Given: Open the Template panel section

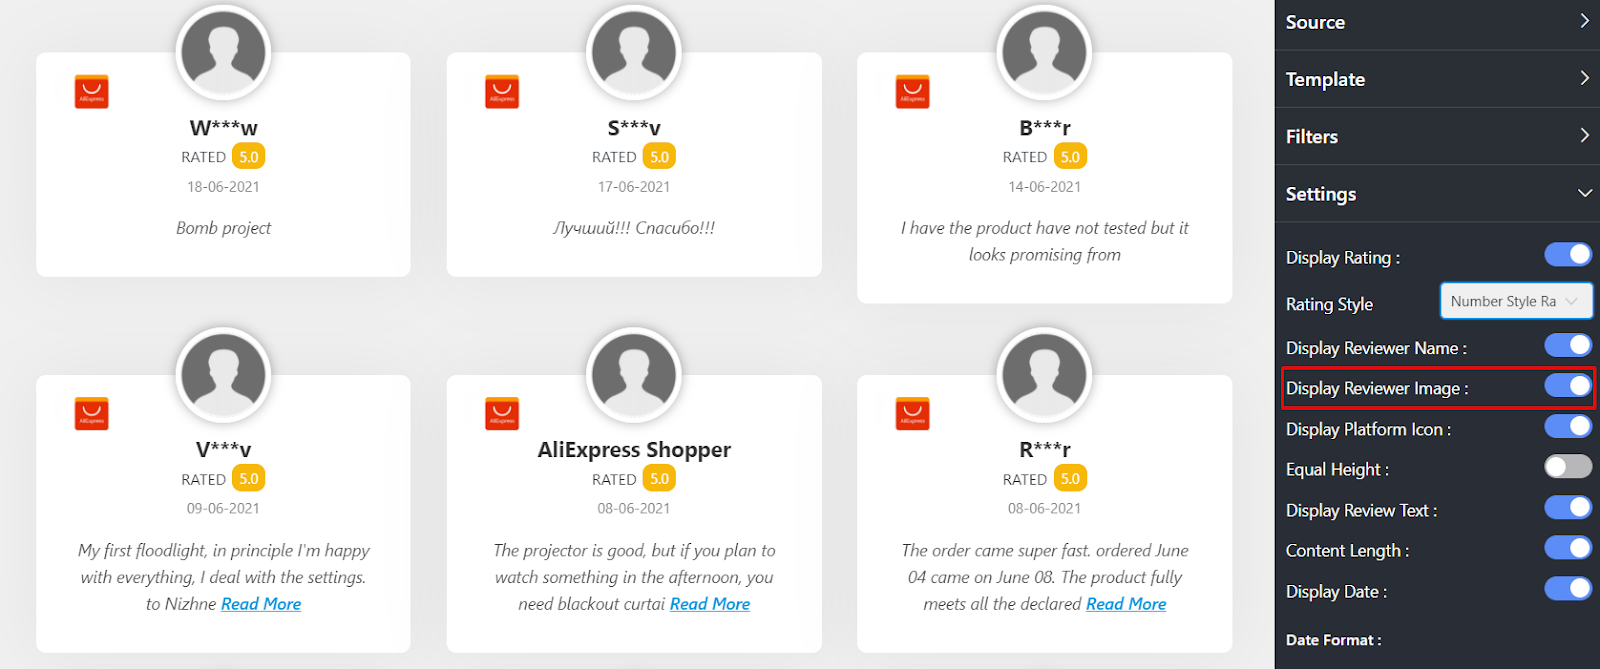Looking at the screenshot, I should [1437, 79].
